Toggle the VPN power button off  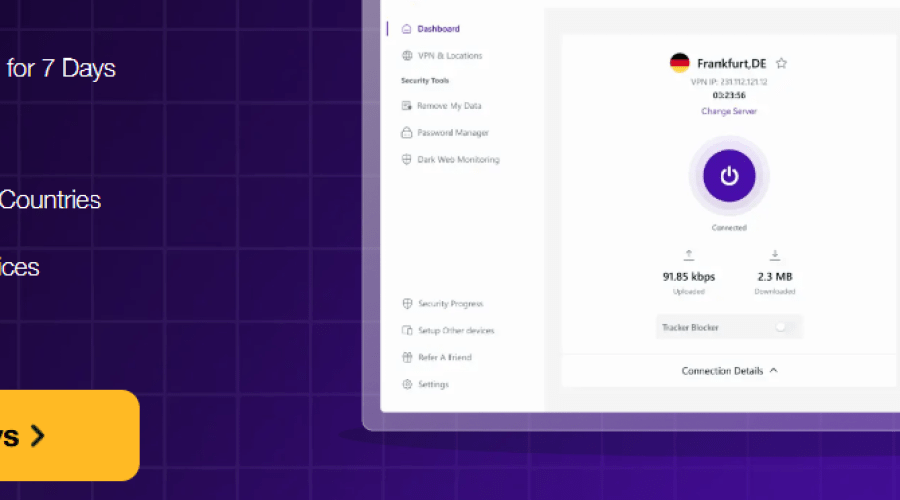(x=729, y=176)
